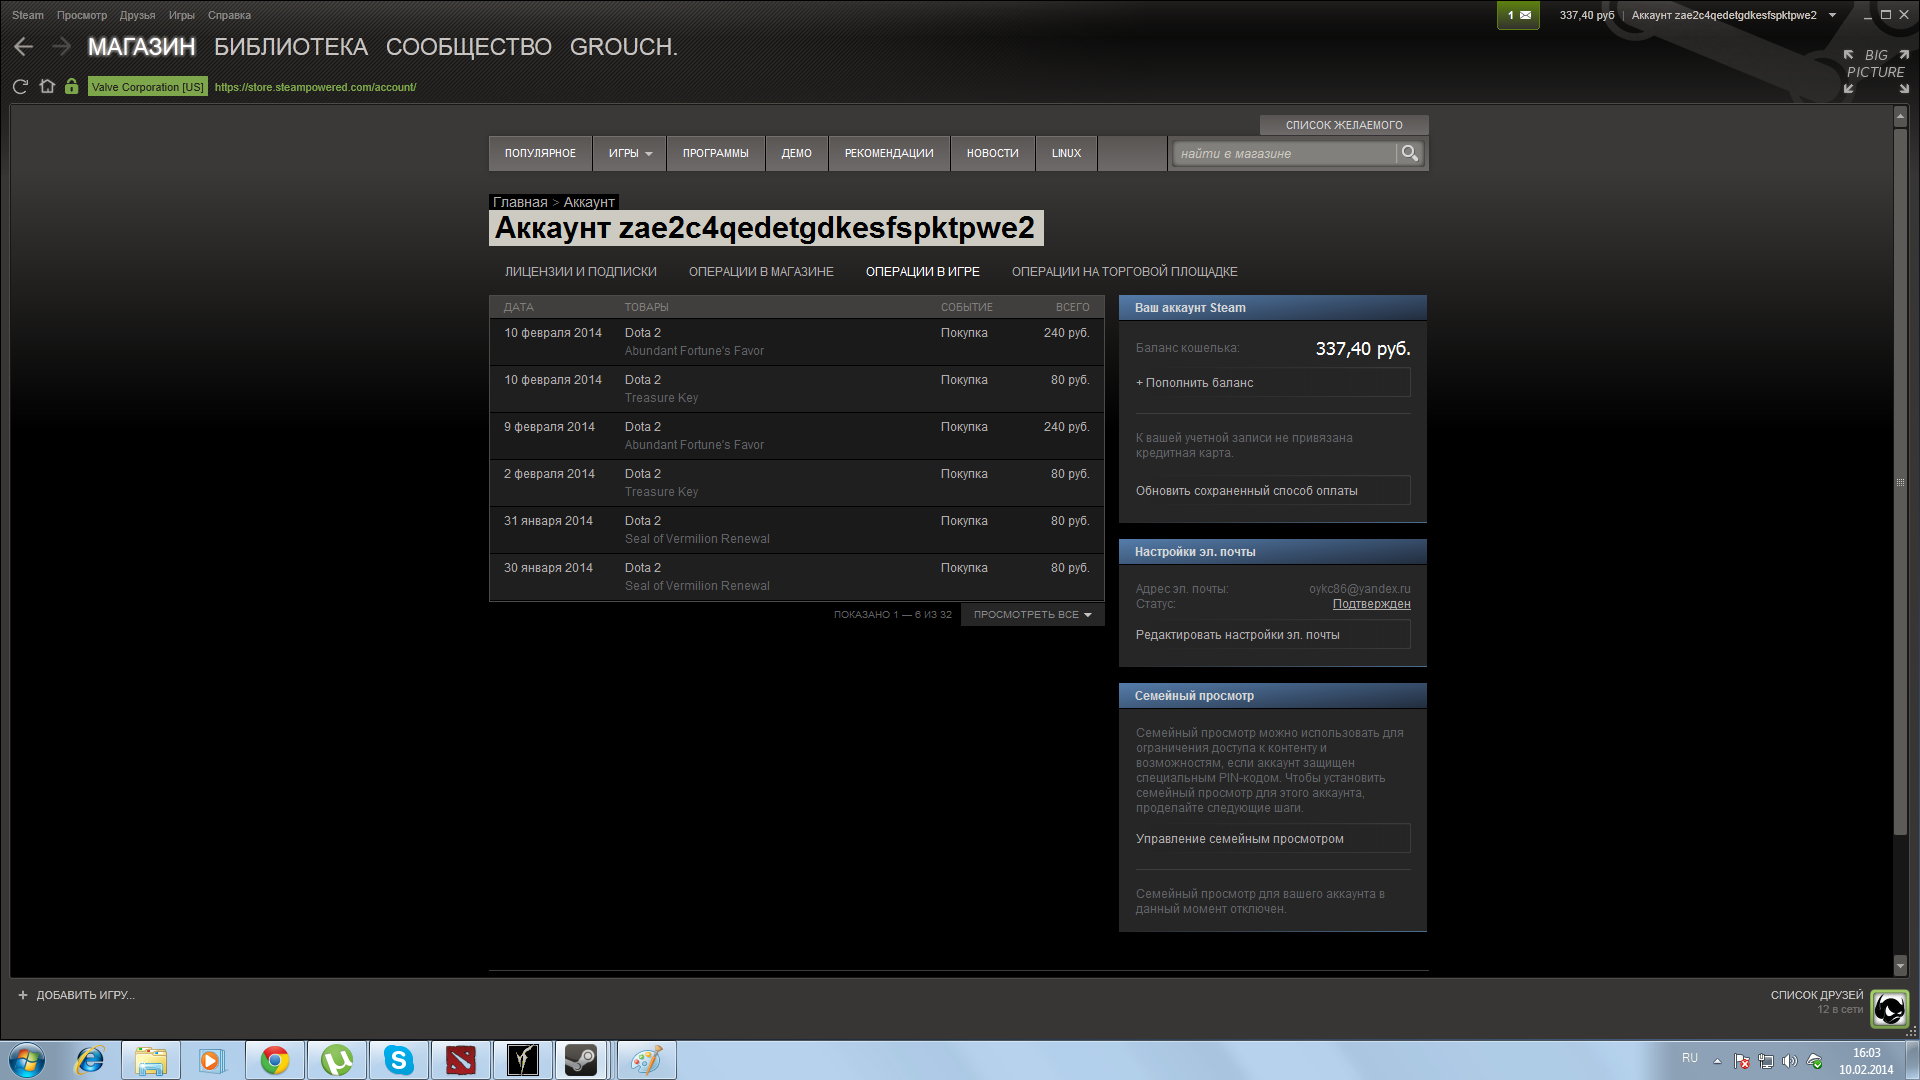Open network status tray icon
Viewport: 1920px width, 1080px height.
[1766, 1061]
